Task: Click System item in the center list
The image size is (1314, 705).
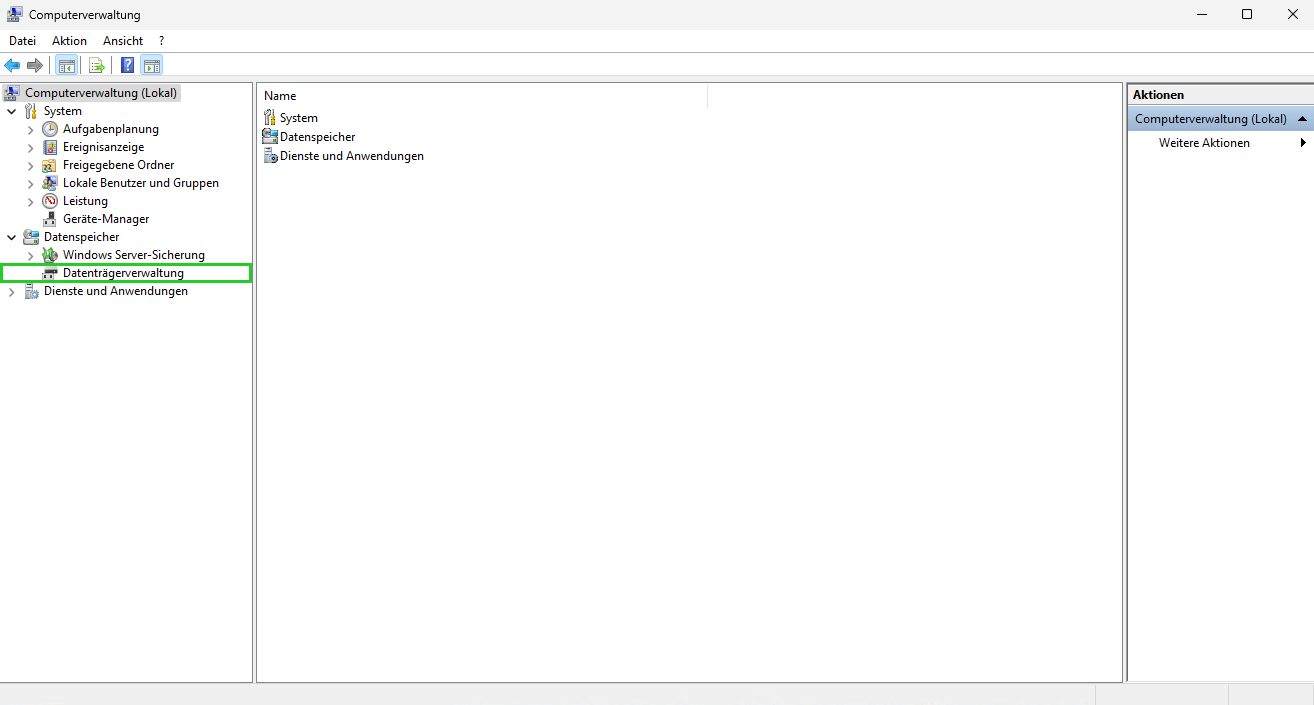Action: click(x=298, y=118)
